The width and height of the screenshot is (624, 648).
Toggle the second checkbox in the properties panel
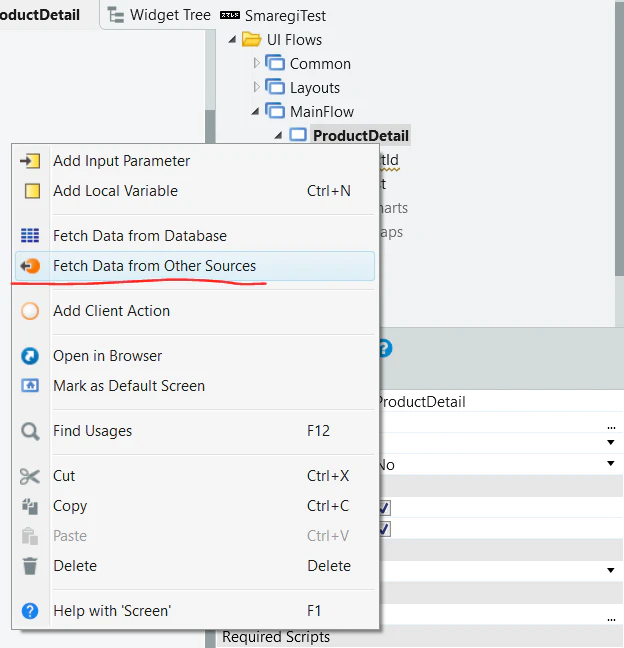[x=385, y=529]
